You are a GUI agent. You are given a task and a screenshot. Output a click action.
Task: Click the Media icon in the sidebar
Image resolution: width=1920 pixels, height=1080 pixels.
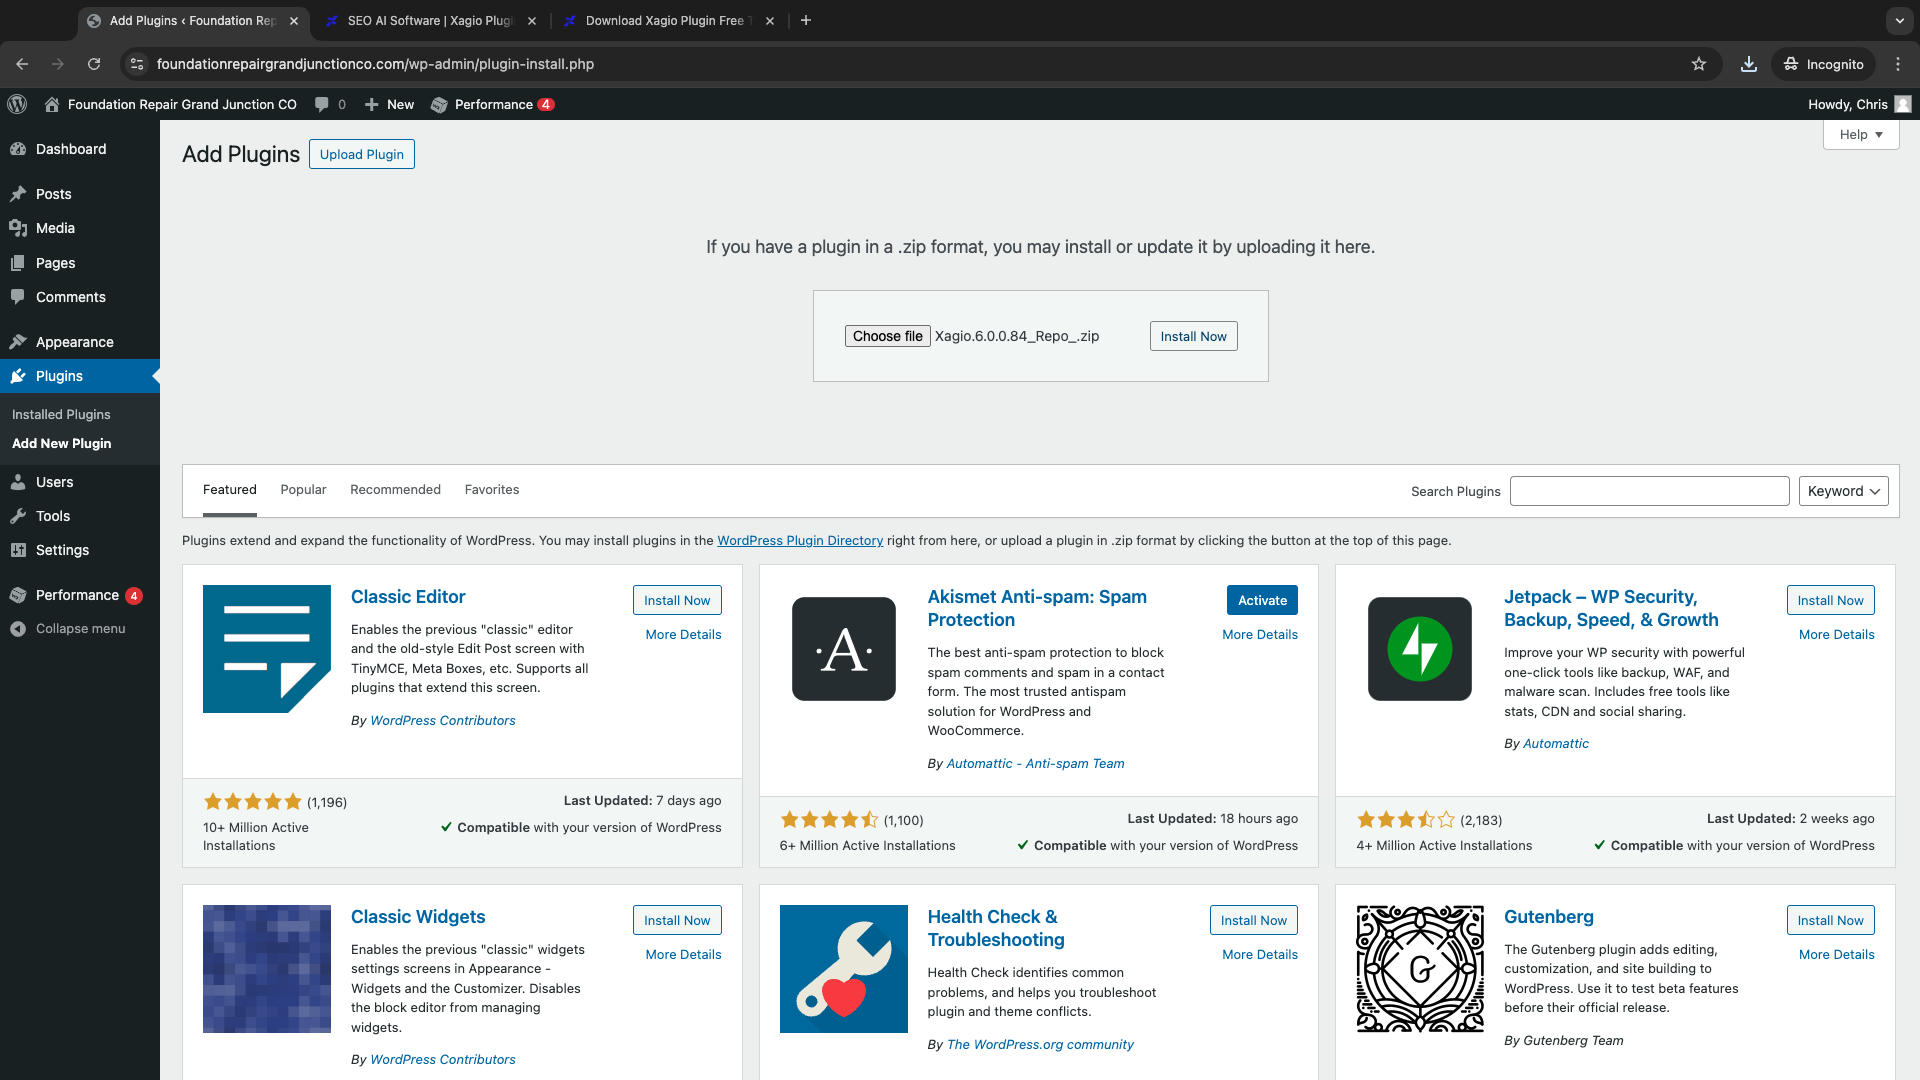tap(18, 228)
